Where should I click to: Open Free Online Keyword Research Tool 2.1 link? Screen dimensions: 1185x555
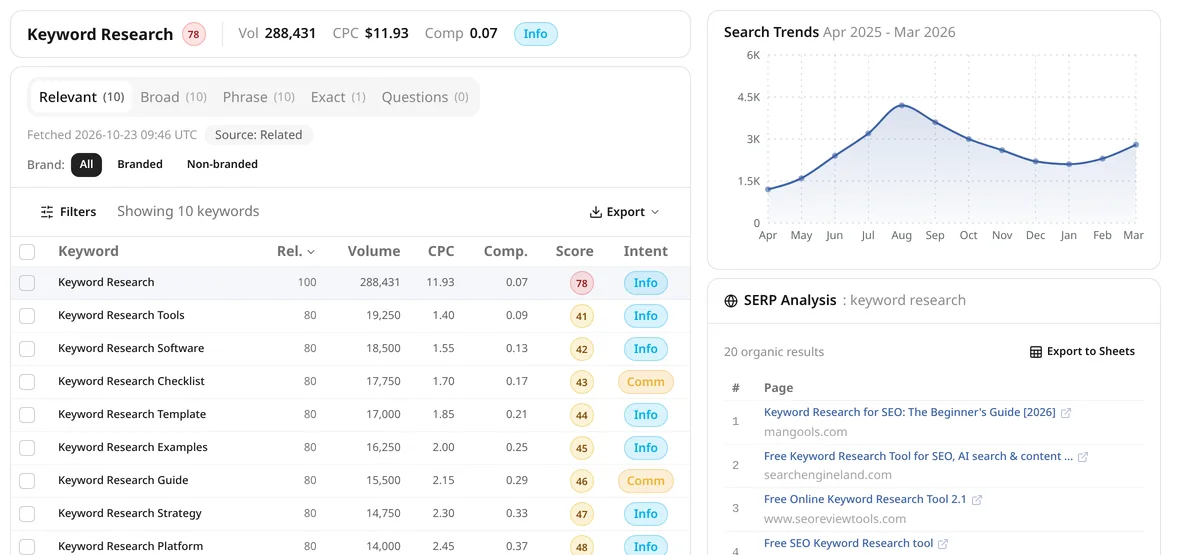click(x=865, y=500)
